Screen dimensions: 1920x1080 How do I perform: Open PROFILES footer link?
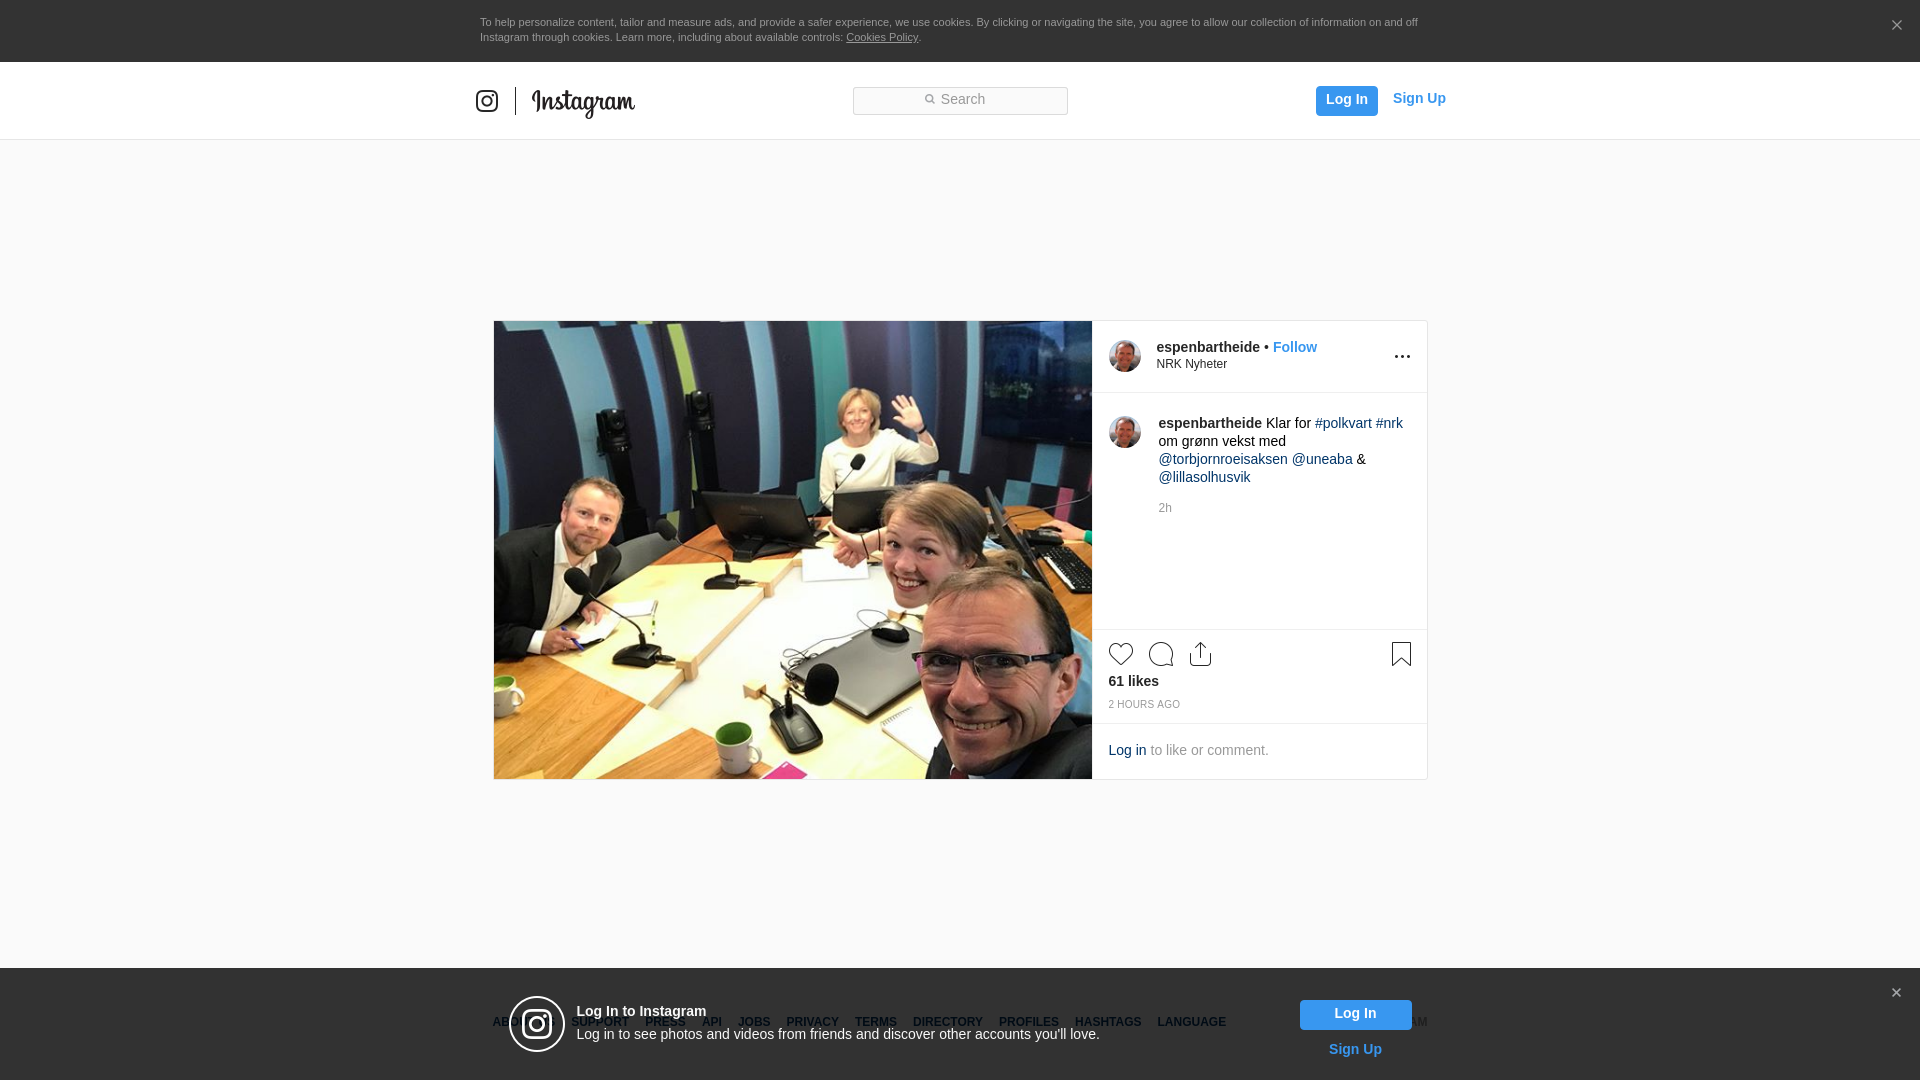click(x=1029, y=1022)
